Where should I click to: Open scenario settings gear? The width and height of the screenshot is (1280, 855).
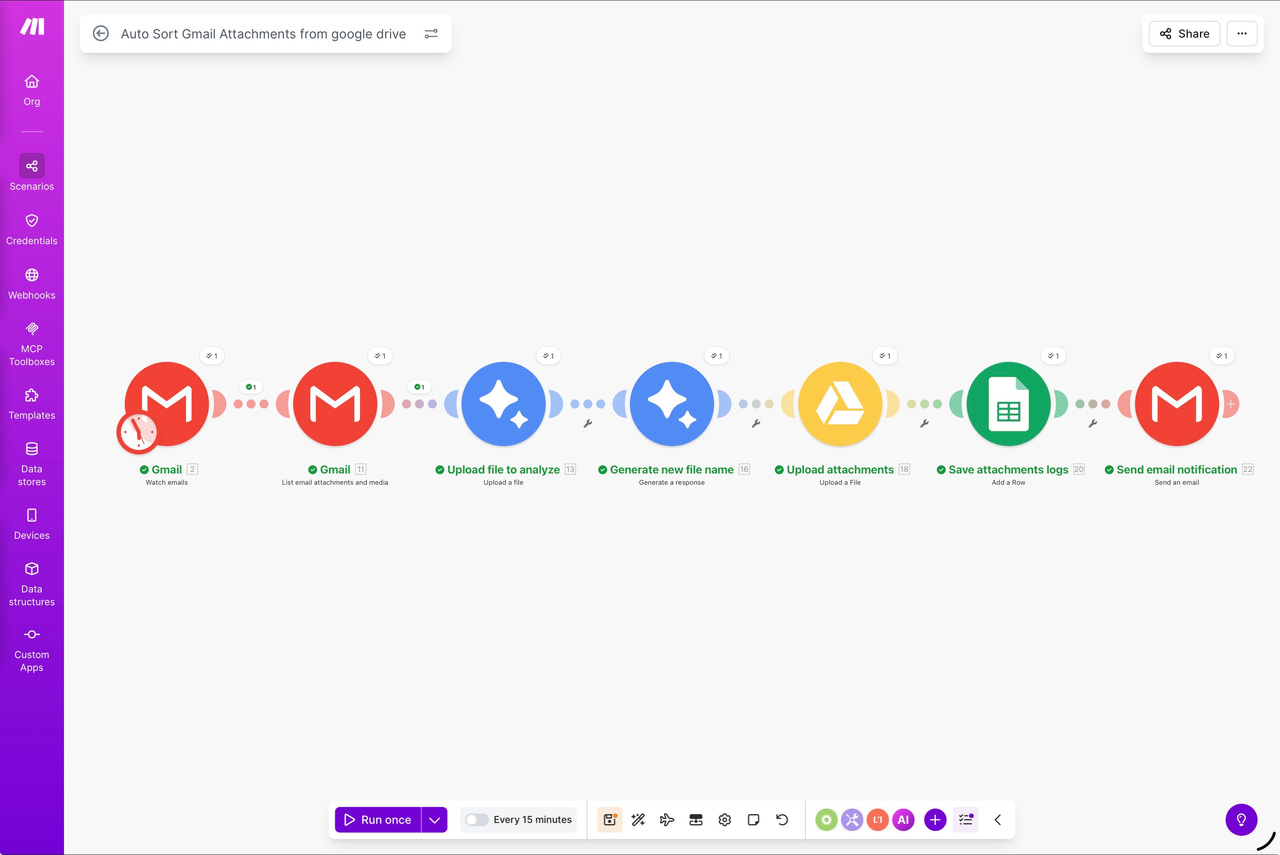tap(725, 820)
